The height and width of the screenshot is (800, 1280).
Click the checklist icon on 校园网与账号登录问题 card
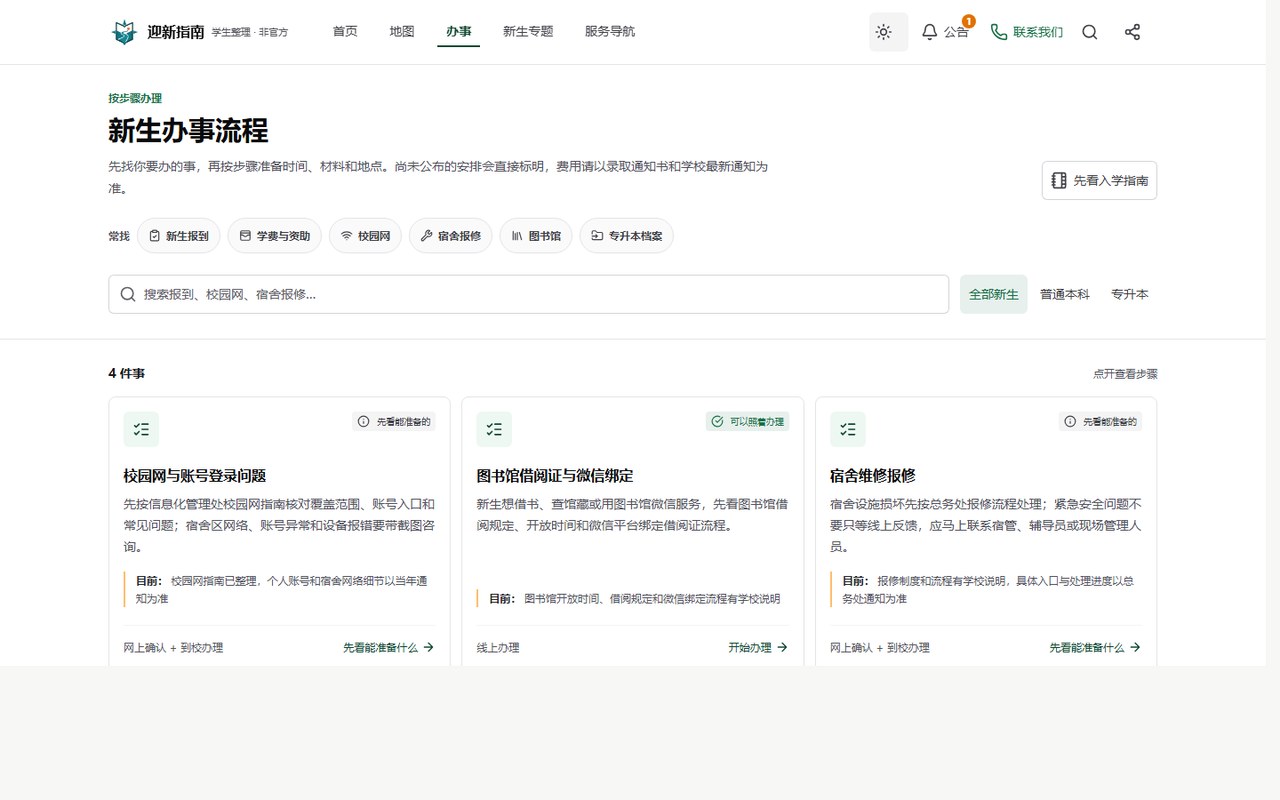tap(141, 430)
